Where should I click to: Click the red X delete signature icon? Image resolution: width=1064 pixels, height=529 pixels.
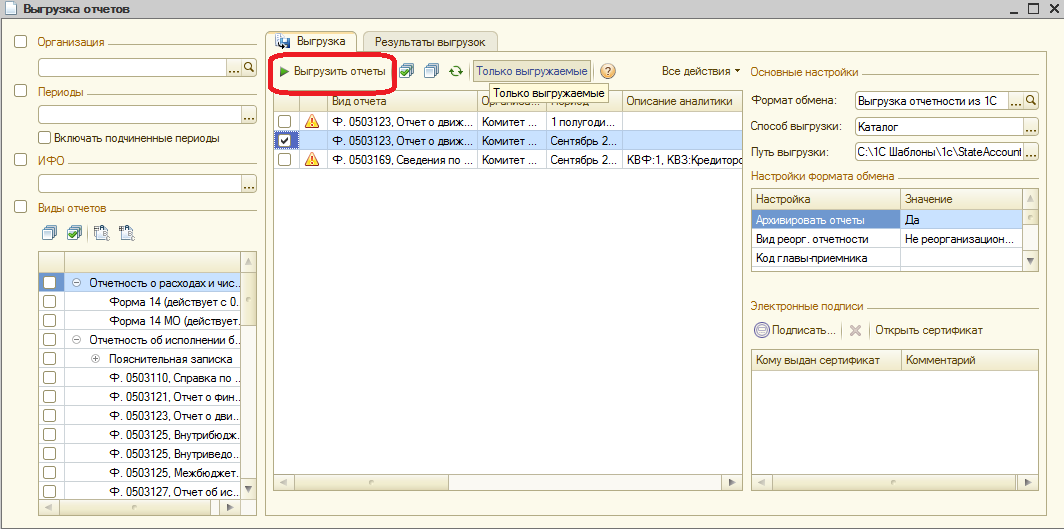coord(855,330)
